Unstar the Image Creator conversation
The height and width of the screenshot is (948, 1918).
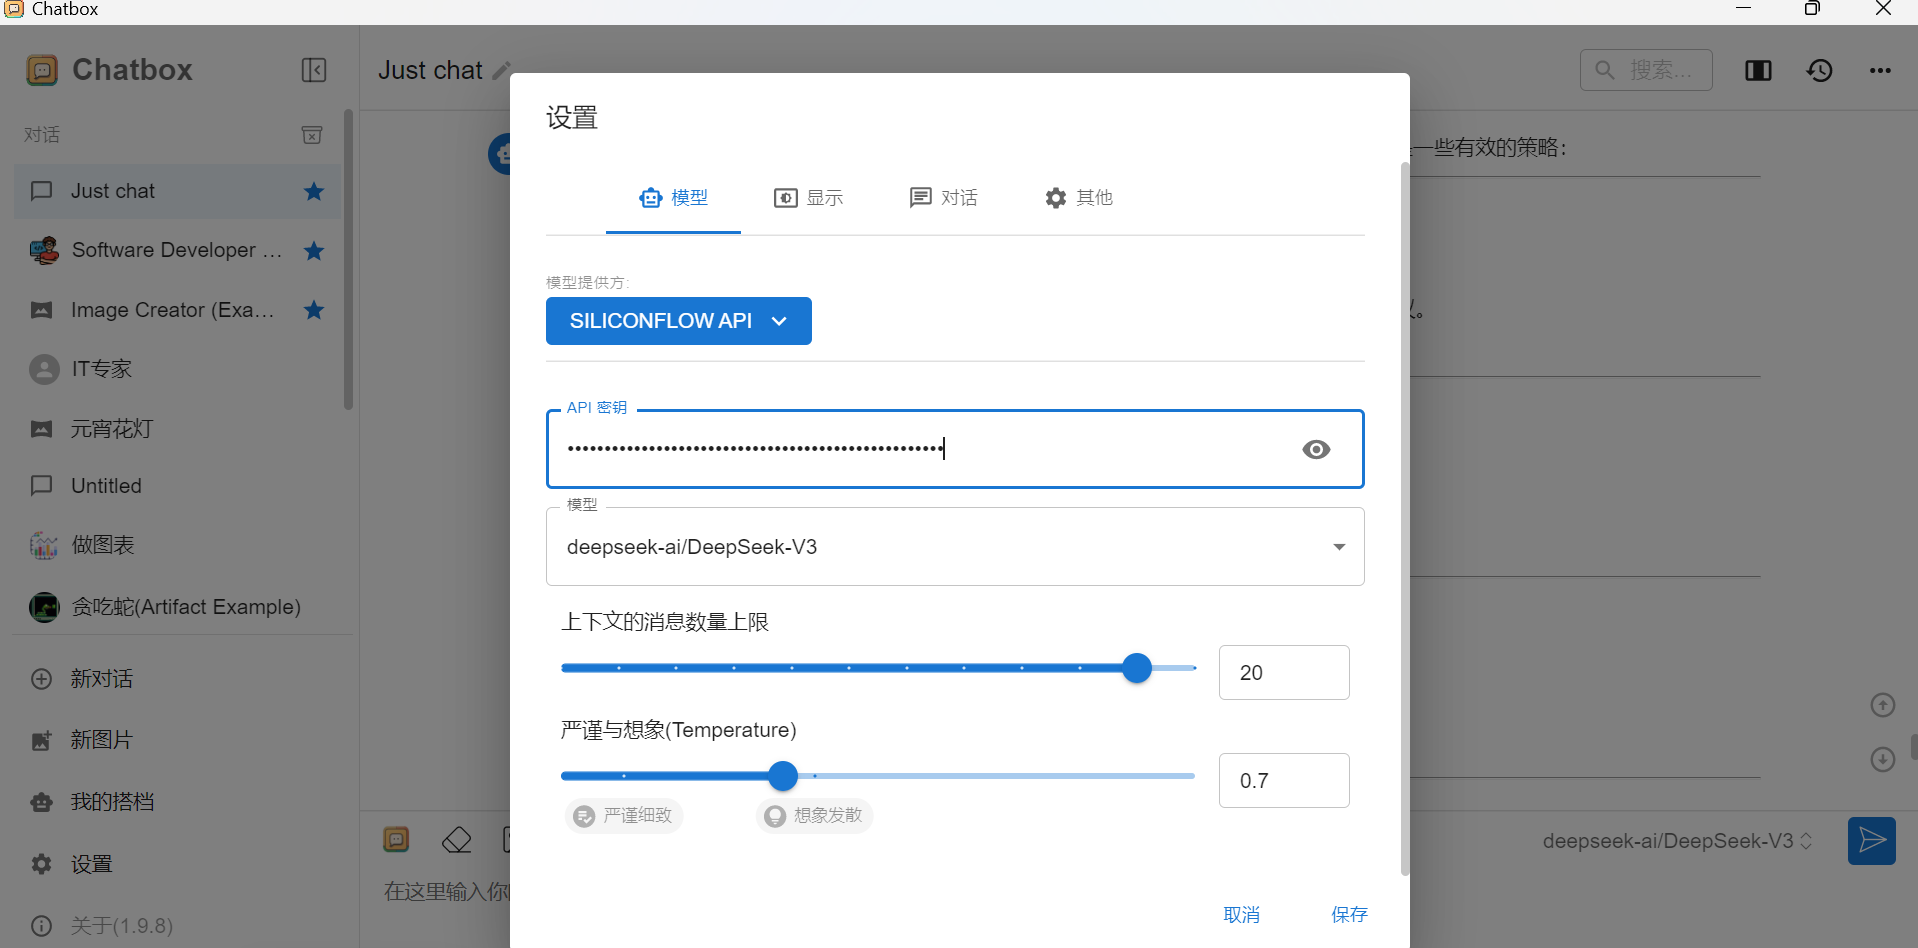[x=314, y=310]
